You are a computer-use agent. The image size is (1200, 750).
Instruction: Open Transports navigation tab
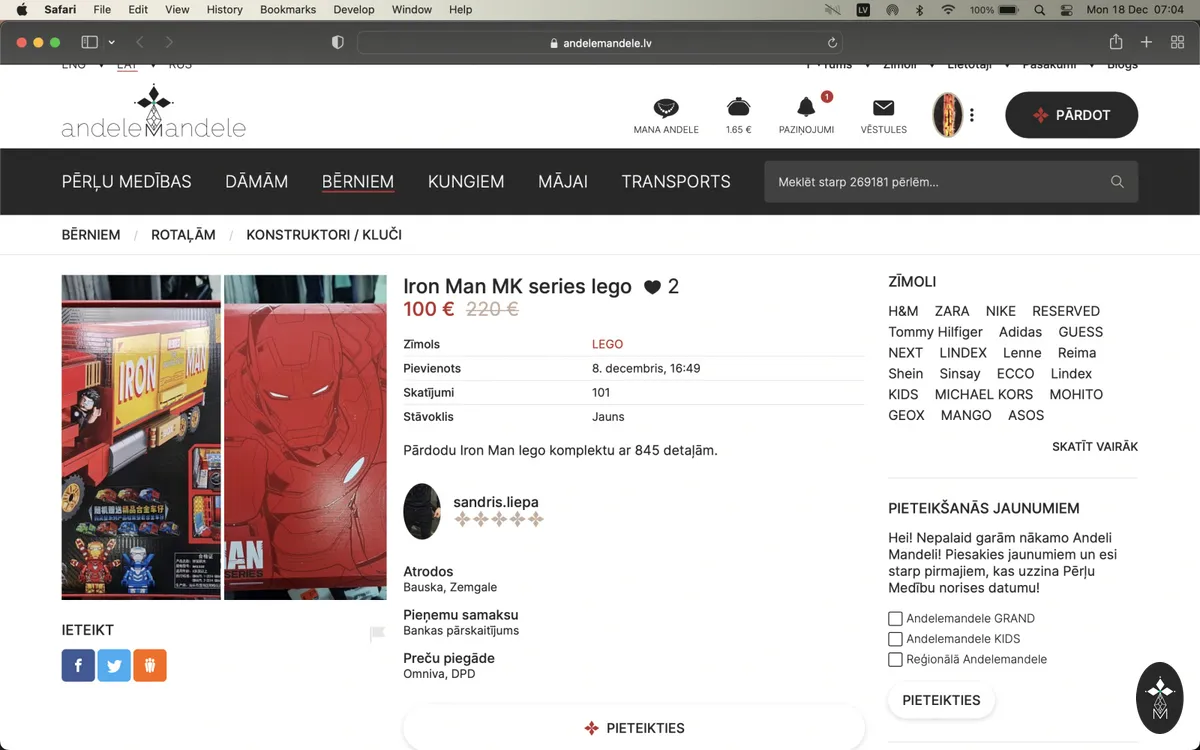[x=676, y=182]
